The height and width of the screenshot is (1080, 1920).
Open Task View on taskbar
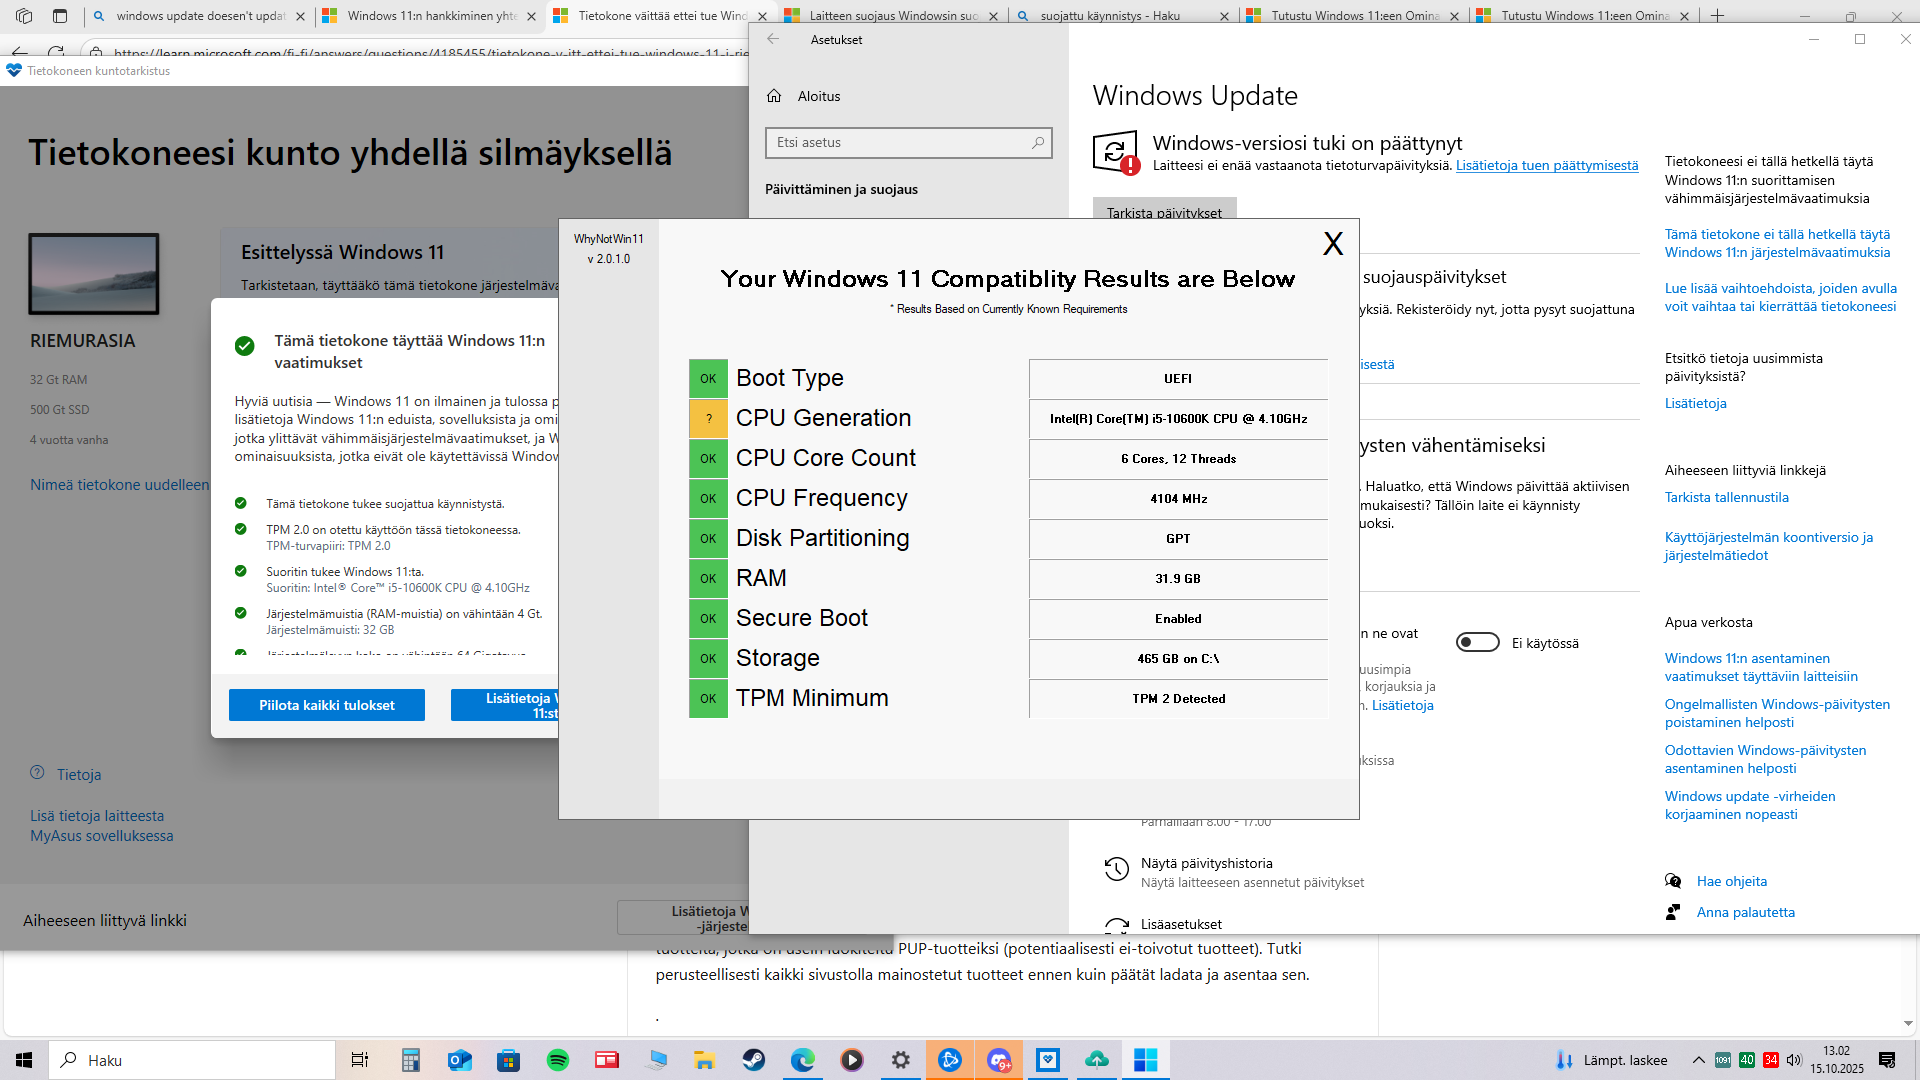click(359, 1060)
